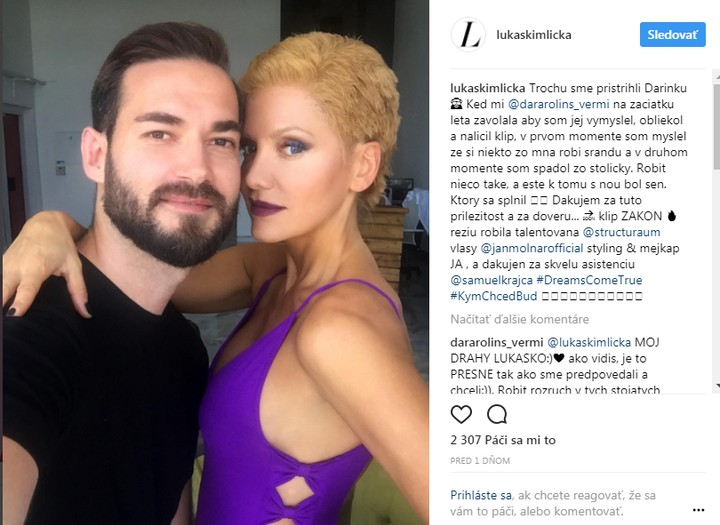Load more comments via Načítať ďalšie komentáre
Image resolution: width=720 pixels, height=525 pixels.
519,319
